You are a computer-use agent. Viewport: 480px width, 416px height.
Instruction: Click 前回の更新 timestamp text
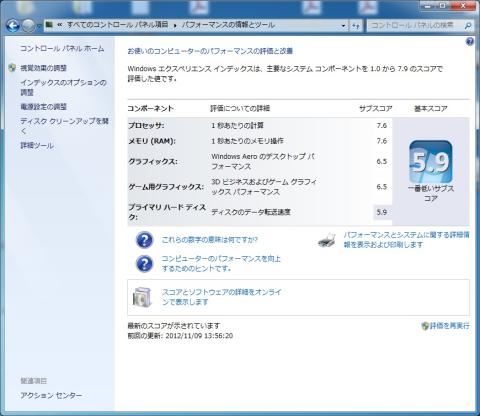click(180, 336)
